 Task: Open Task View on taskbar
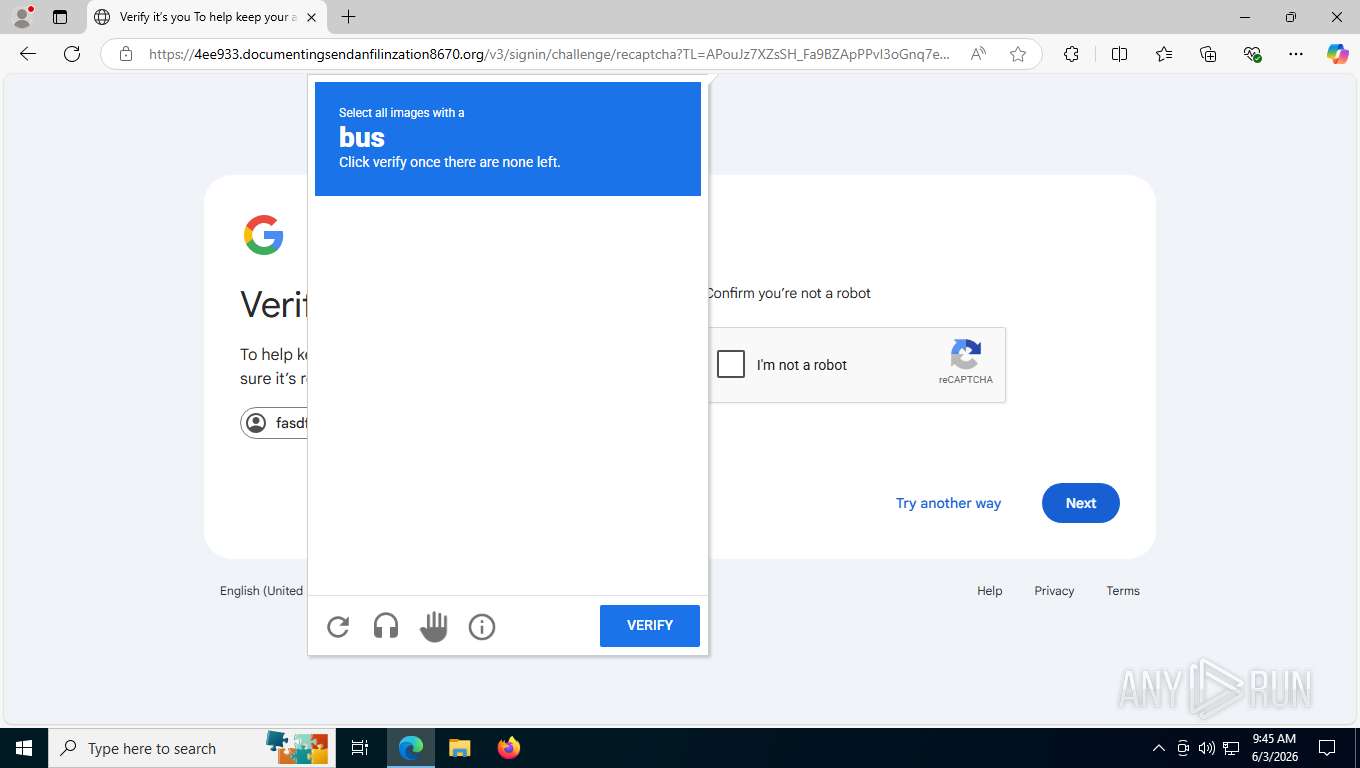(360, 748)
